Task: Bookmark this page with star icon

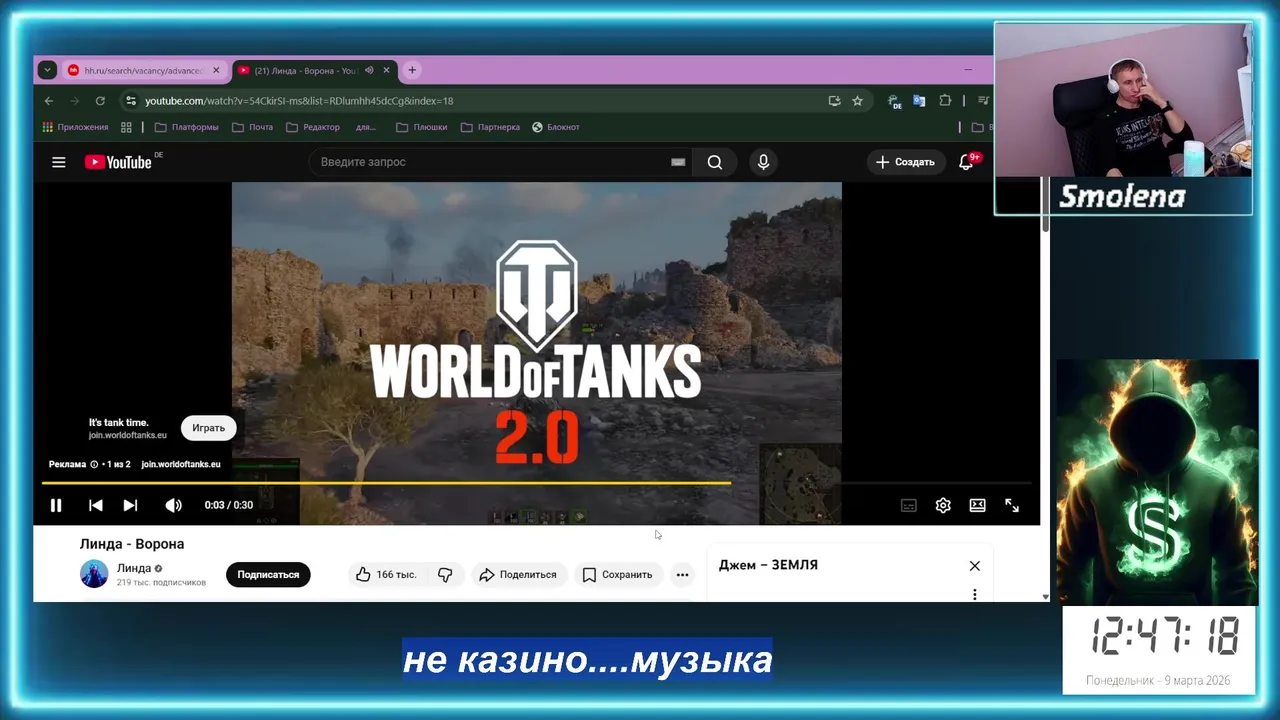Action: click(857, 101)
